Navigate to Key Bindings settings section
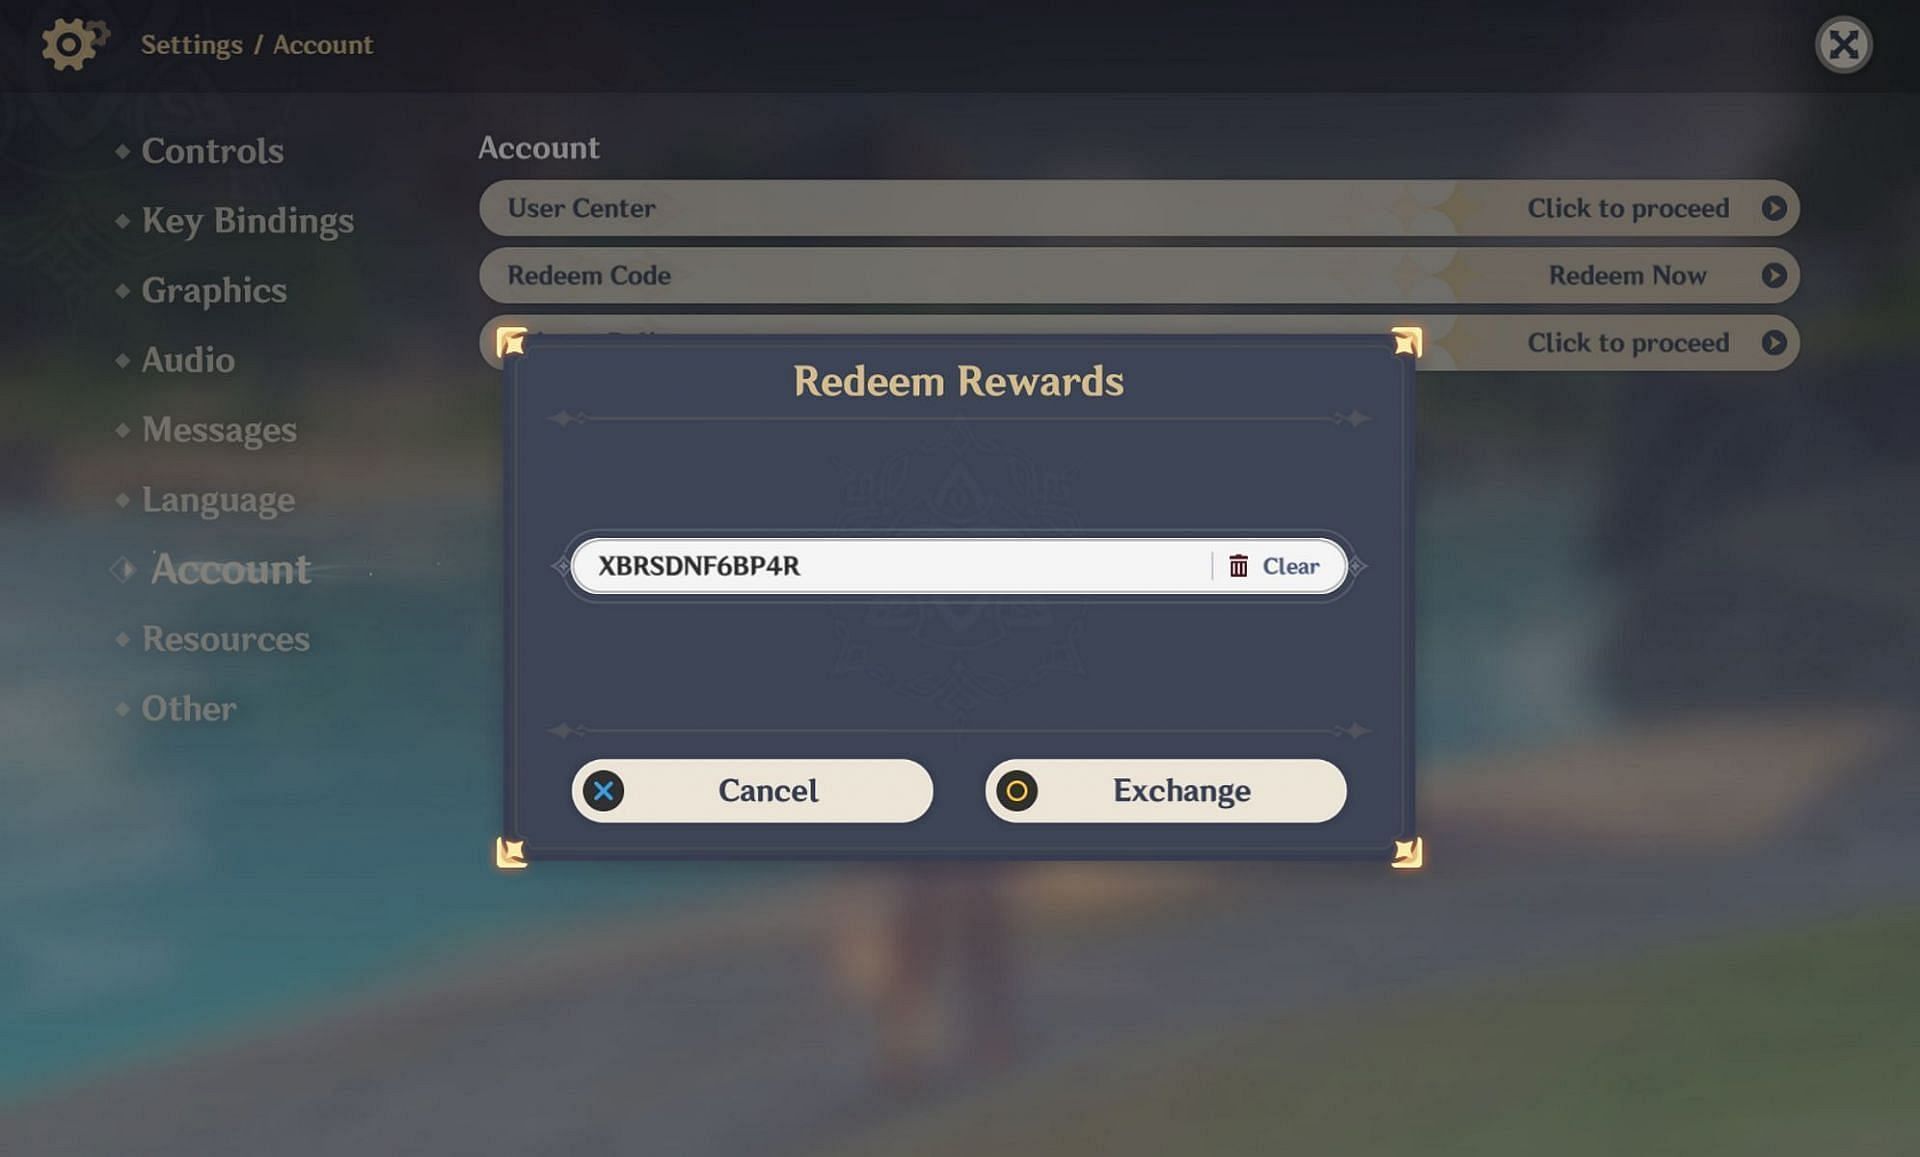This screenshot has width=1920, height=1157. pos(247,219)
